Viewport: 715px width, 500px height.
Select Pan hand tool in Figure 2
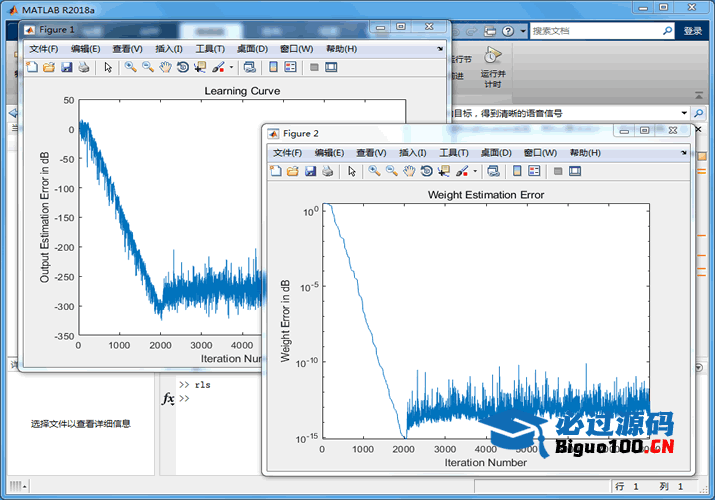coord(409,171)
